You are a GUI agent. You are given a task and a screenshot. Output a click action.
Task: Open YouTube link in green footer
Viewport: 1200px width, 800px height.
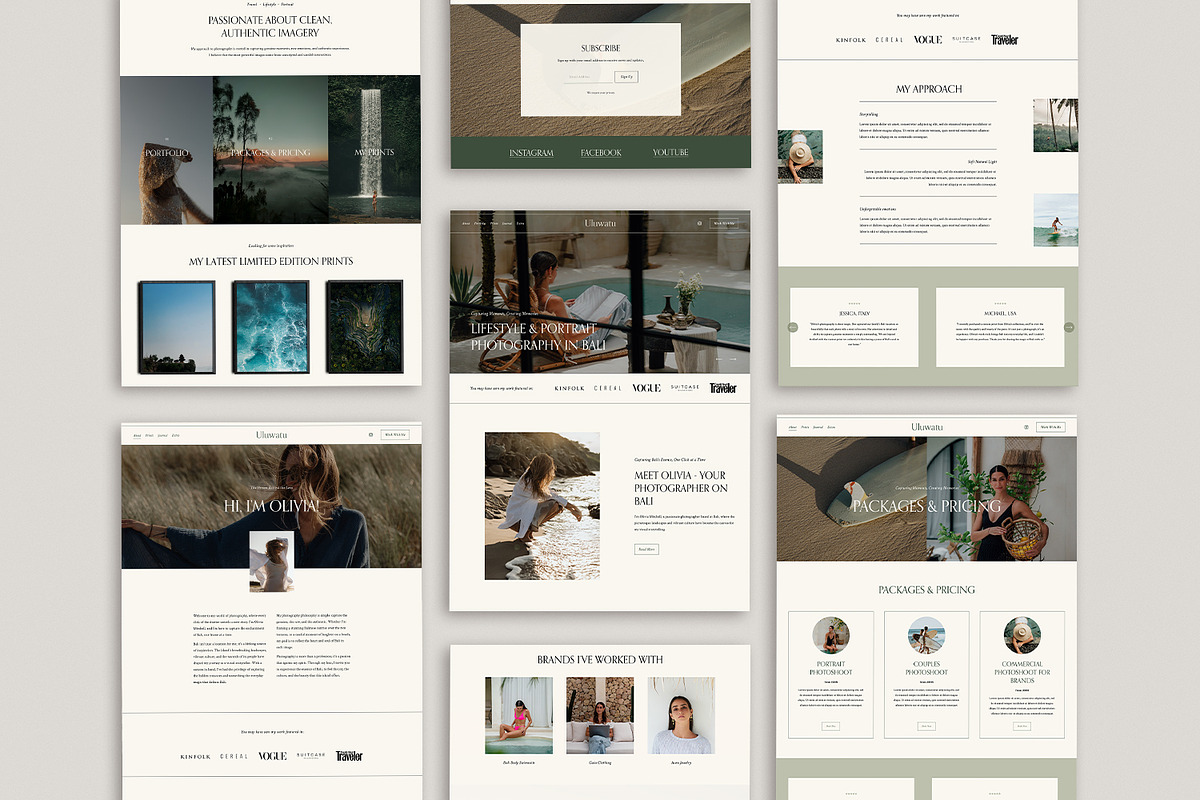[x=670, y=153]
